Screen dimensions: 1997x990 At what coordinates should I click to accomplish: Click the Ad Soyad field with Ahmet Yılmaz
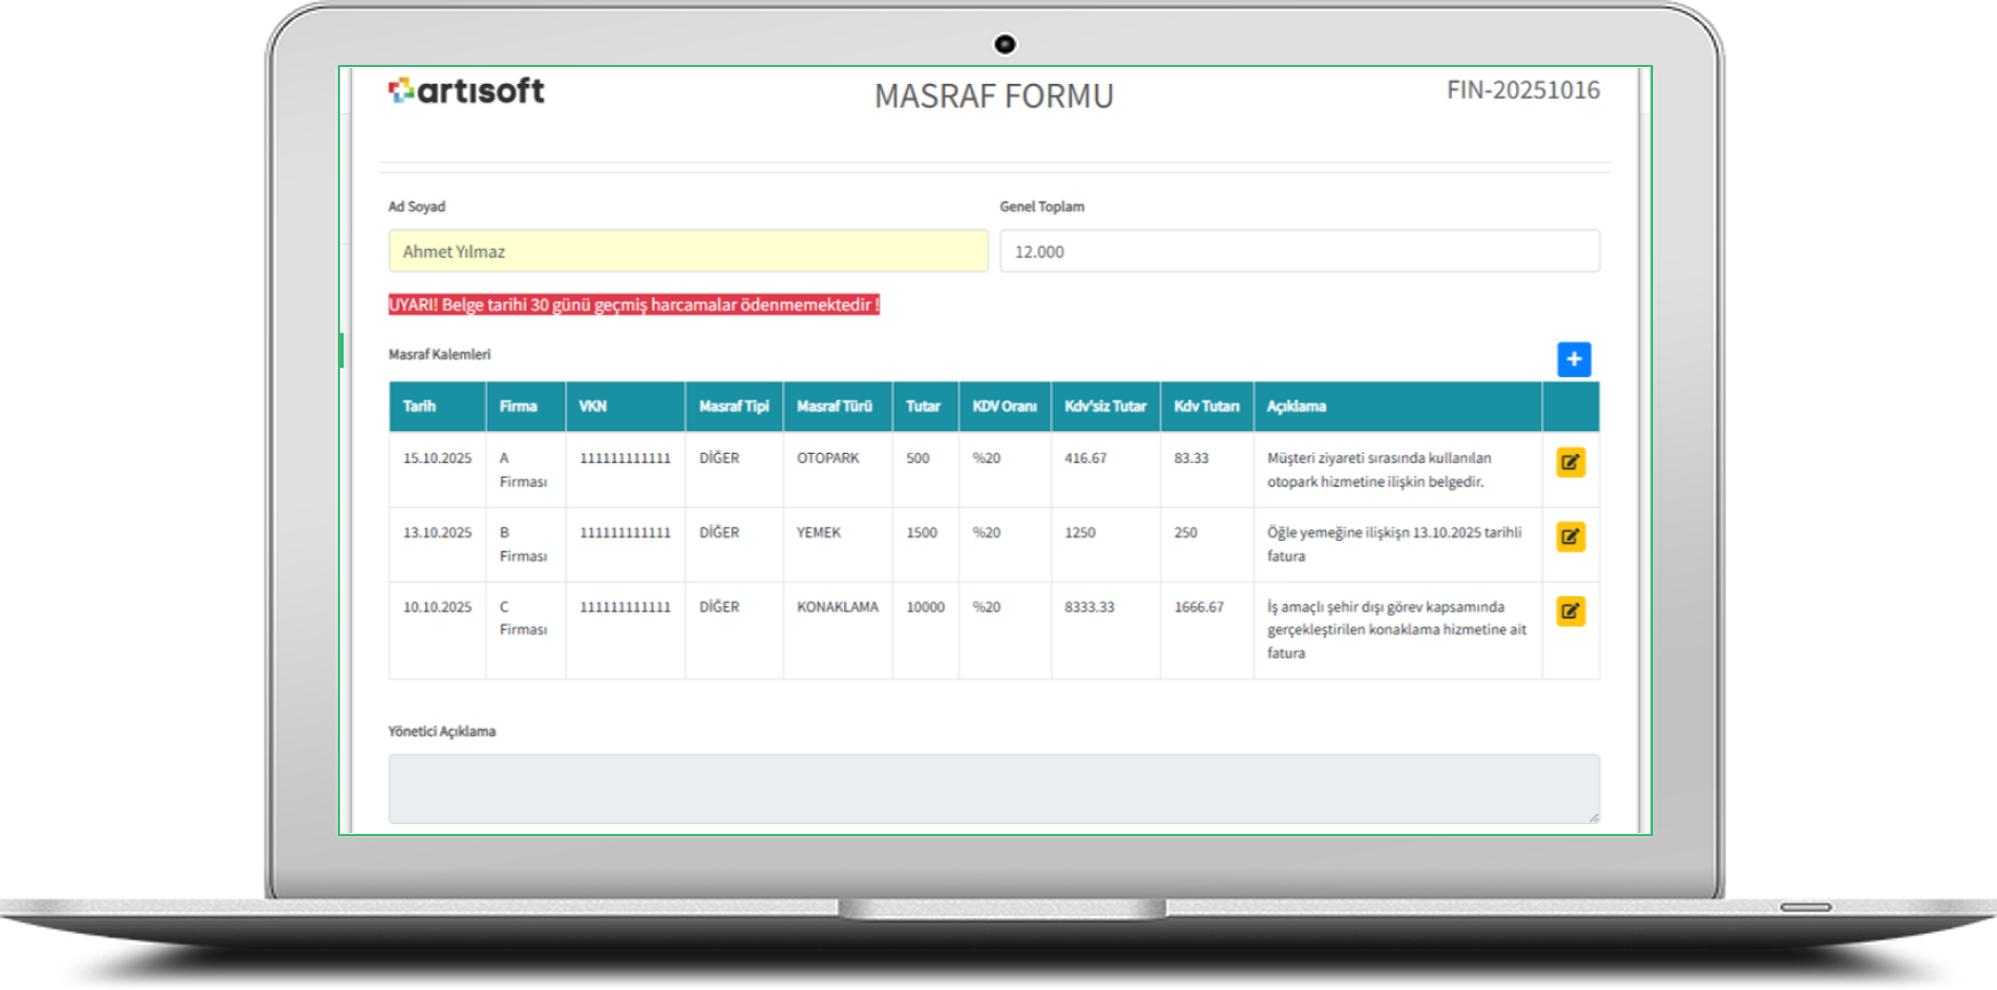(688, 252)
